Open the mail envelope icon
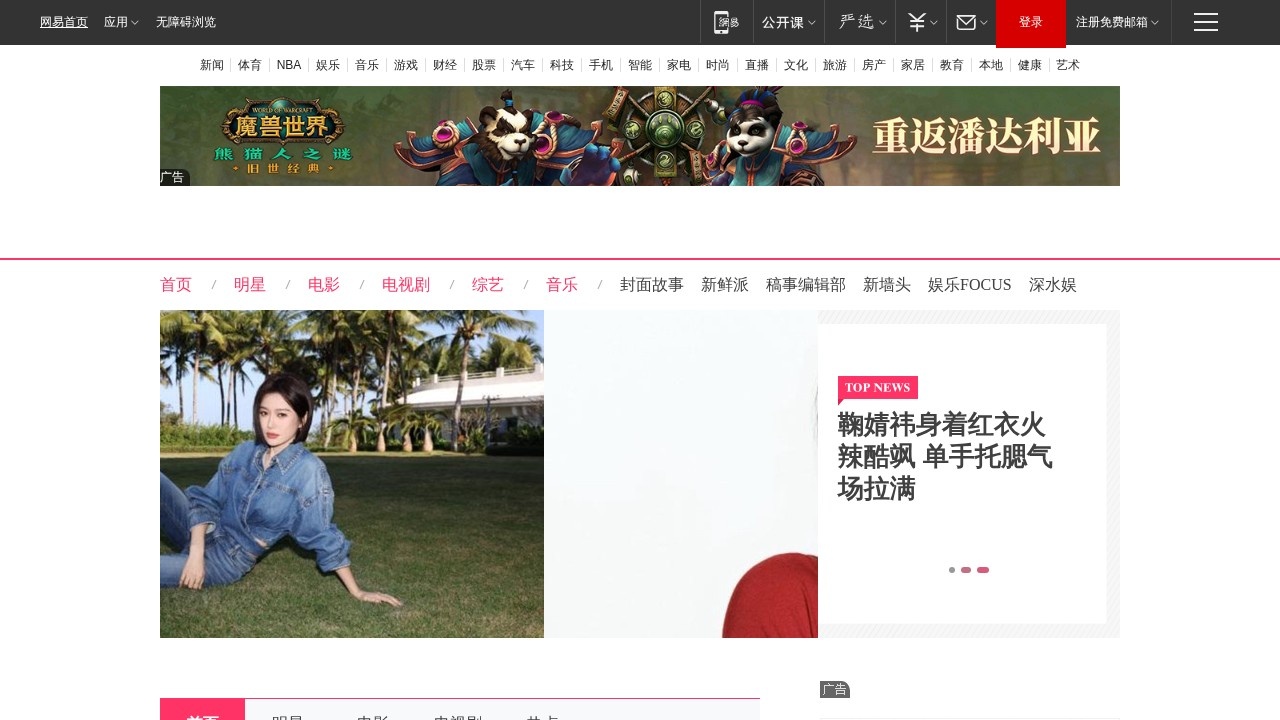Screen dimensions: 1280x720 [x=964, y=22]
